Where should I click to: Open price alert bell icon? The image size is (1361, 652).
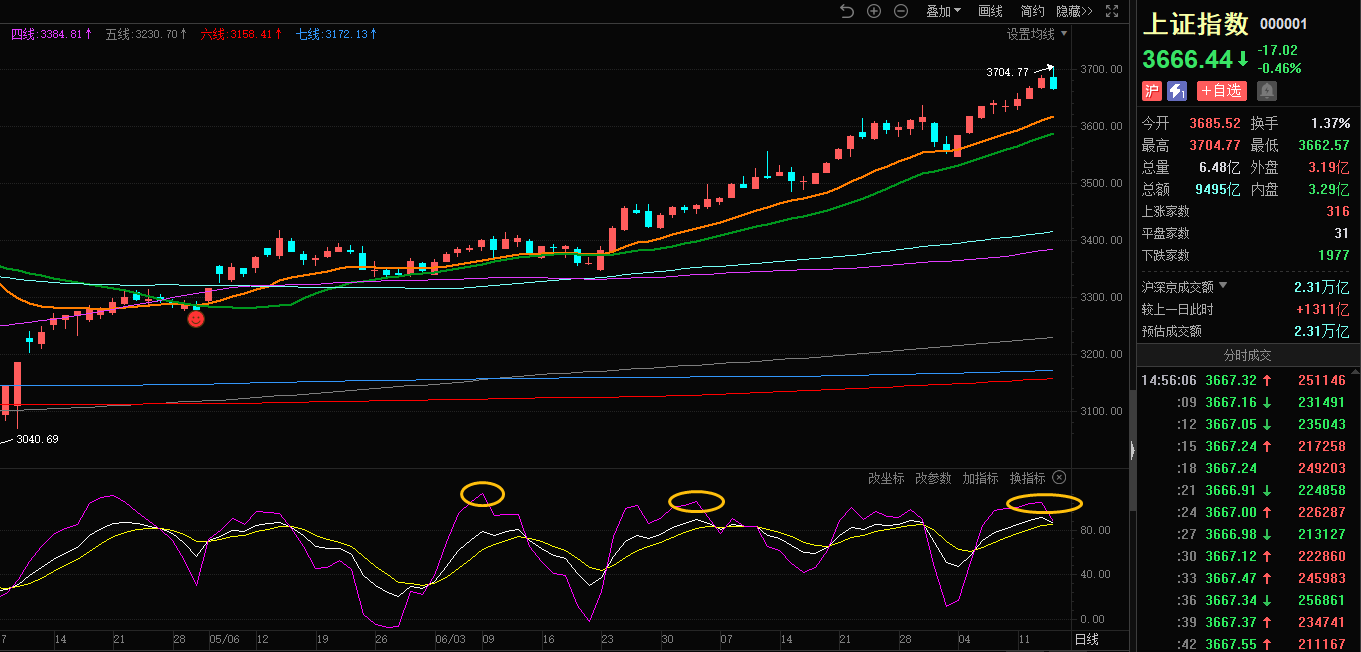pos(1267,91)
